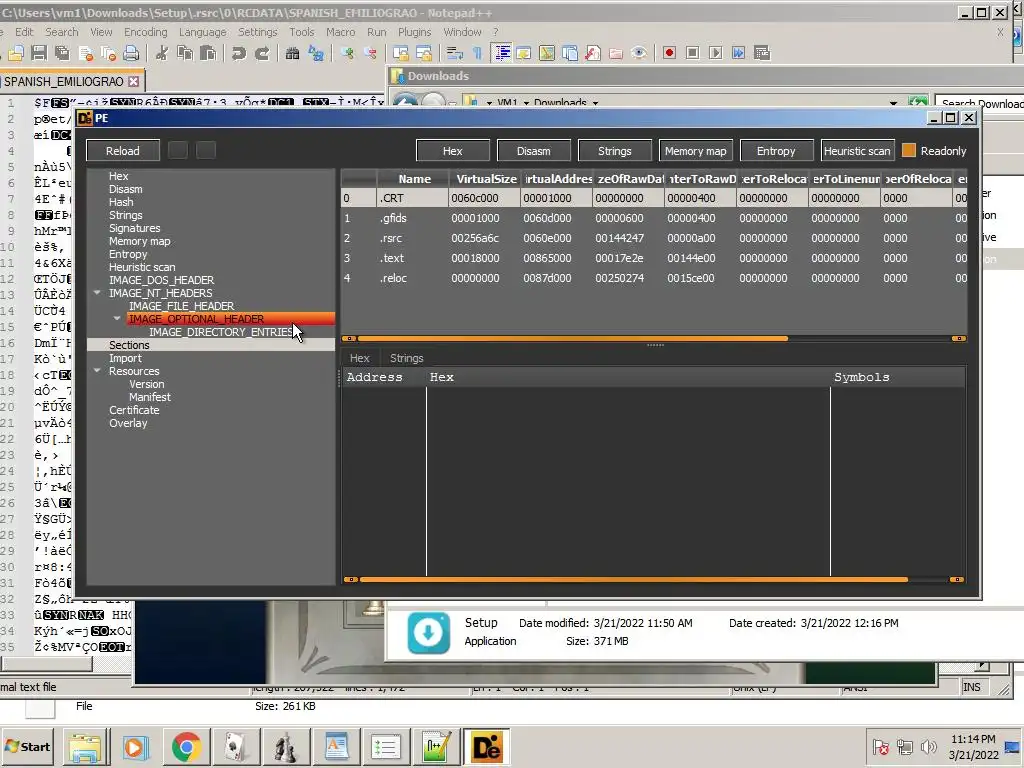The image size is (1024, 768).
Task: Click Entropy button in PE top bar
Action: [x=776, y=151]
